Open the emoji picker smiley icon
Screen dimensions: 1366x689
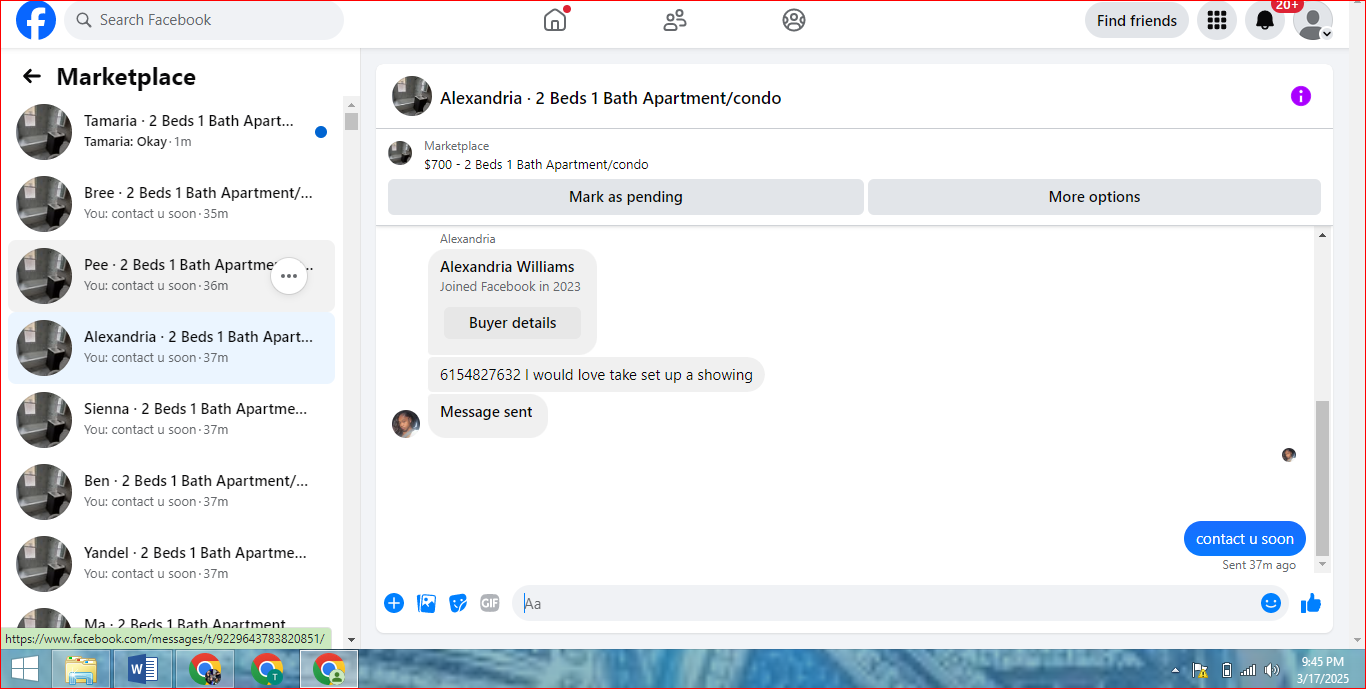click(x=1271, y=603)
